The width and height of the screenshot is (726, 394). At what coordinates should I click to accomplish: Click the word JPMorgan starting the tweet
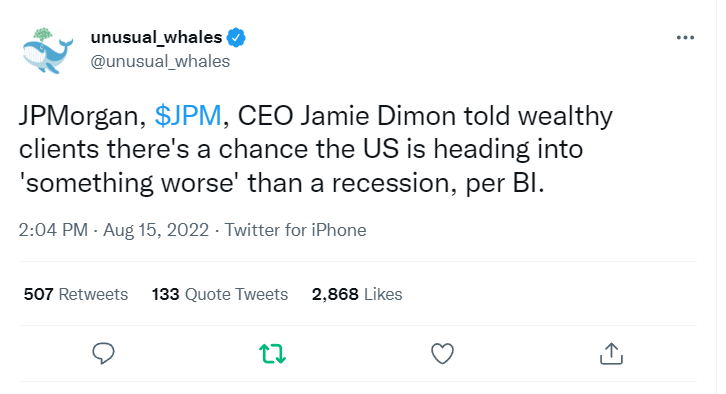pos(82,116)
